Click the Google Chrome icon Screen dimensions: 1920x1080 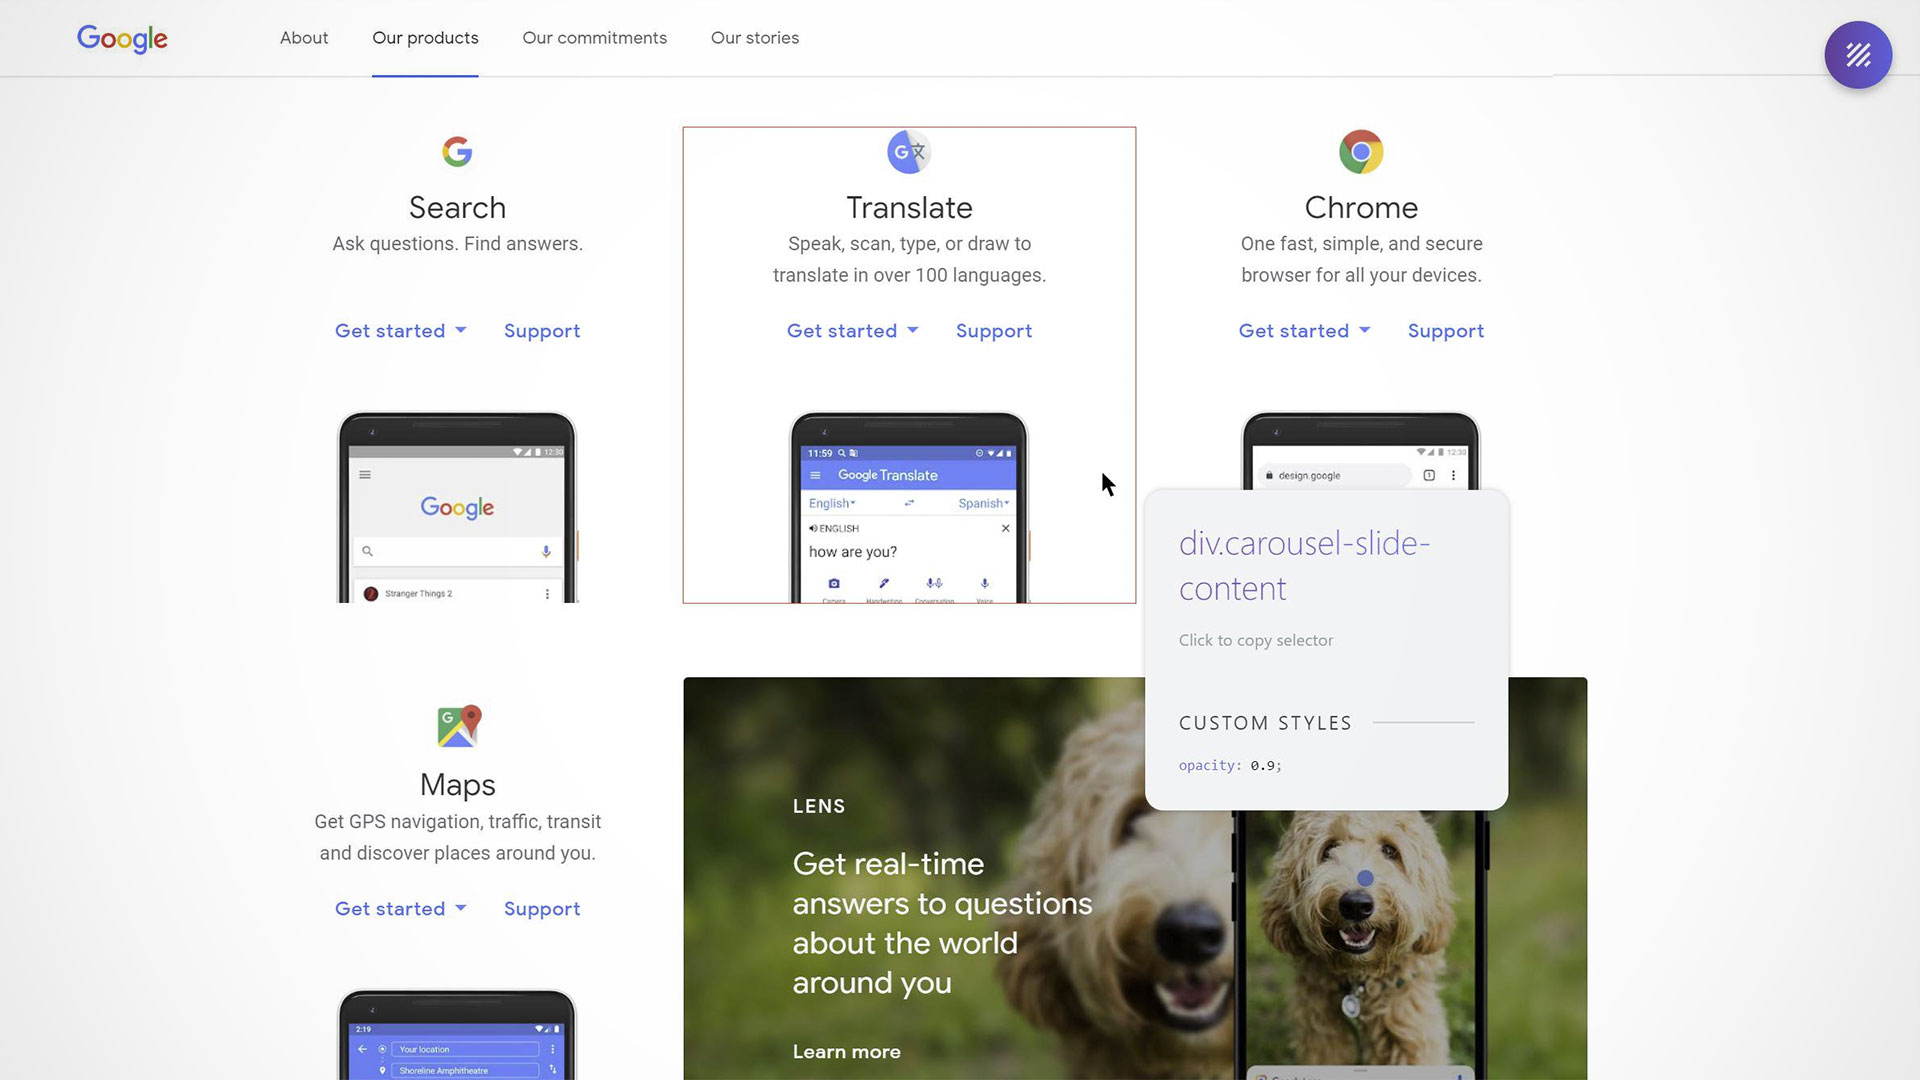click(x=1361, y=150)
